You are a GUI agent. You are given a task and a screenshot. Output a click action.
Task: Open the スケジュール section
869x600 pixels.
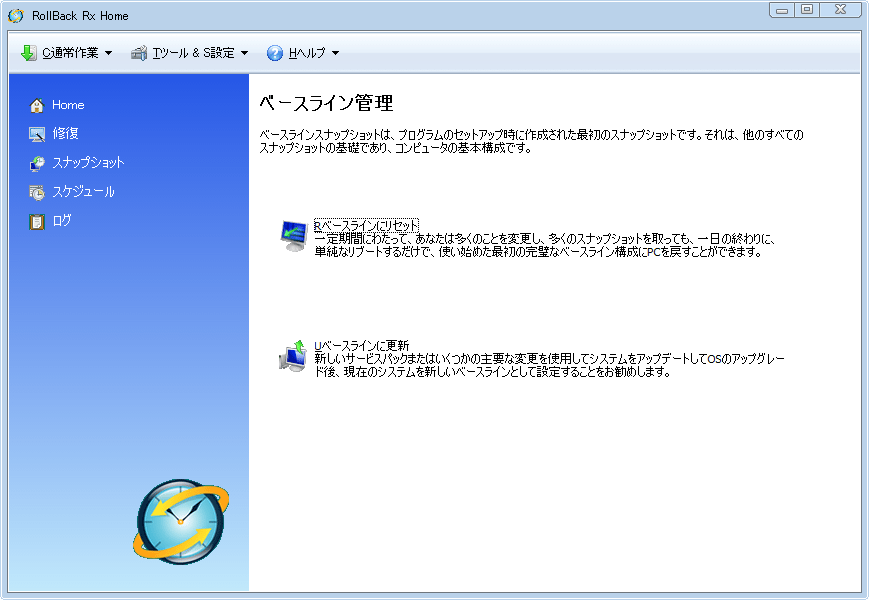(x=83, y=192)
